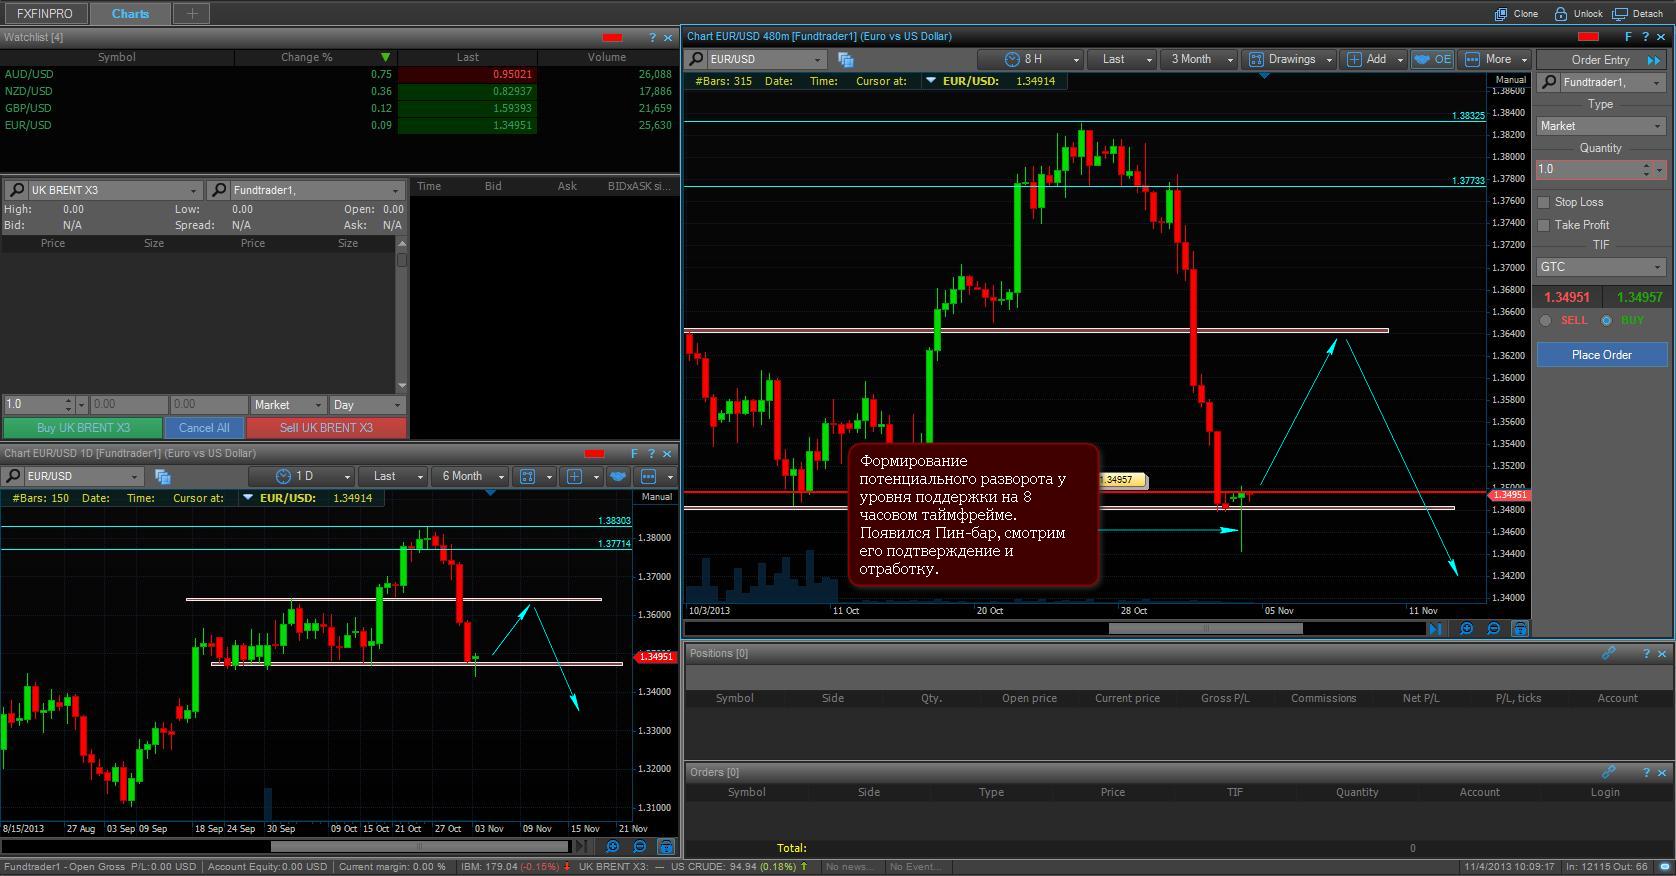Jump to latest bar on the 8H chart
Viewport: 1676px width, 876px height.
tap(1436, 629)
